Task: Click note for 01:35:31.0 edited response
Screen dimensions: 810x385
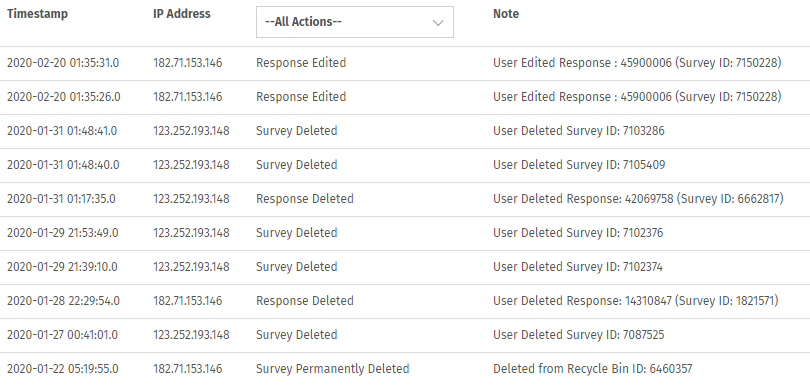Action: pos(637,63)
